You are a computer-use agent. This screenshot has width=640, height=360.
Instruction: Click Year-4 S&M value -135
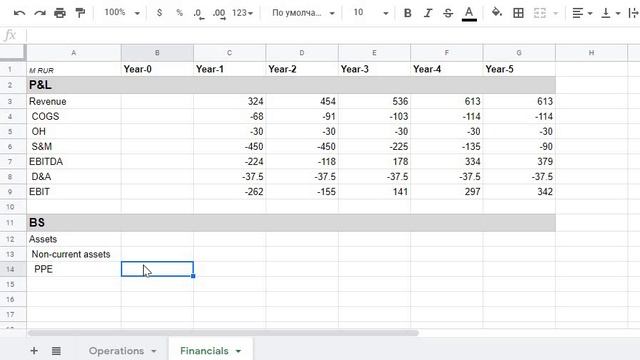pyautogui.click(x=447, y=147)
